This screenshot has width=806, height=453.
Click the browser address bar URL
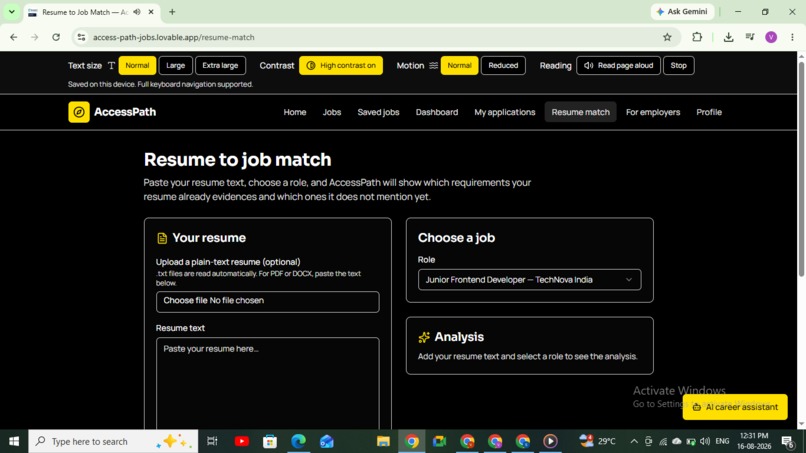click(174, 37)
